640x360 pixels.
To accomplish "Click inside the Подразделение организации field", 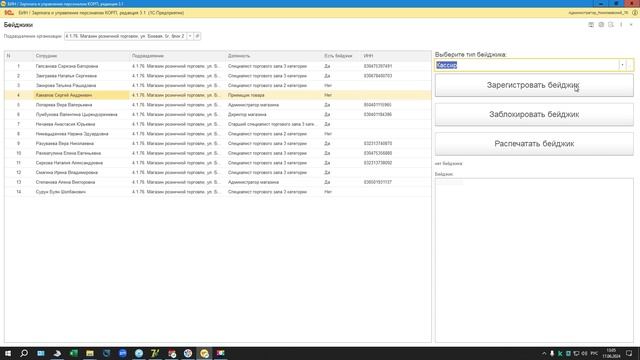I will [x=125, y=36].
